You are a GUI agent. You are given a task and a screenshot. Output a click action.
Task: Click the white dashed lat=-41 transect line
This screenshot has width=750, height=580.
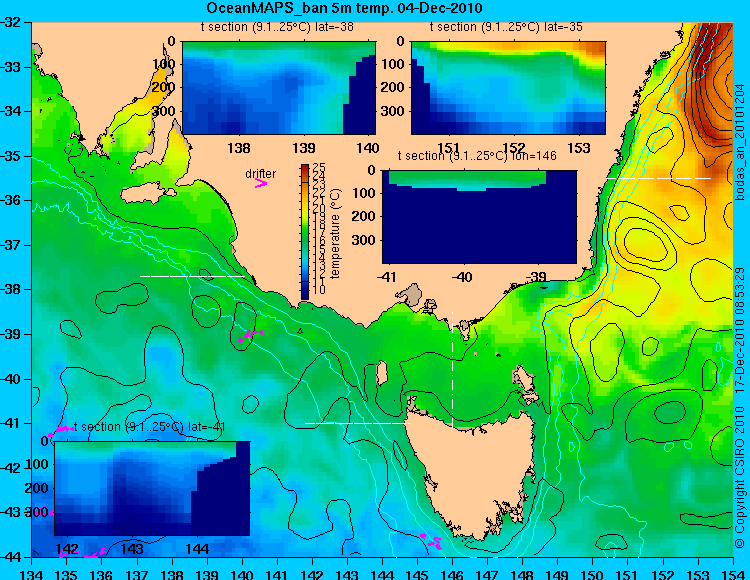tap(357, 423)
